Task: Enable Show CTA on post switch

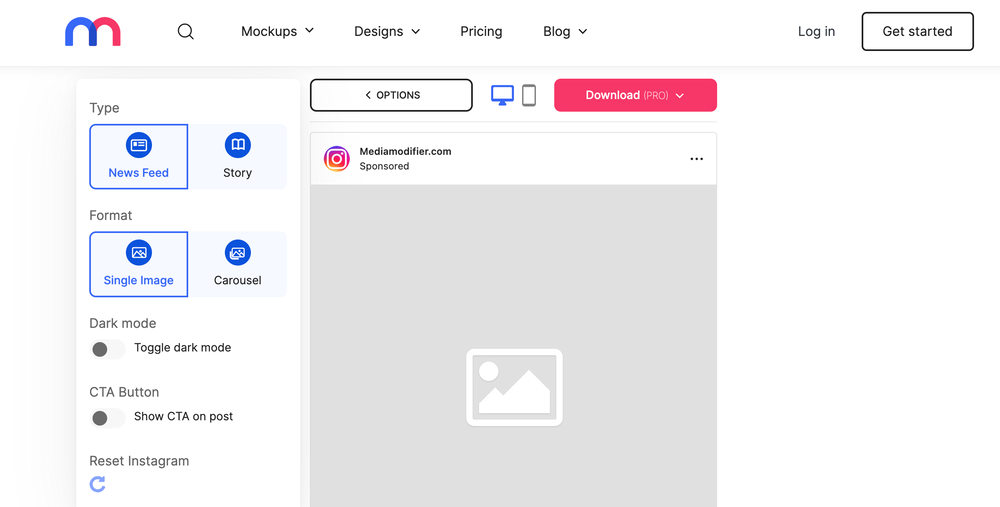Action: [107, 418]
